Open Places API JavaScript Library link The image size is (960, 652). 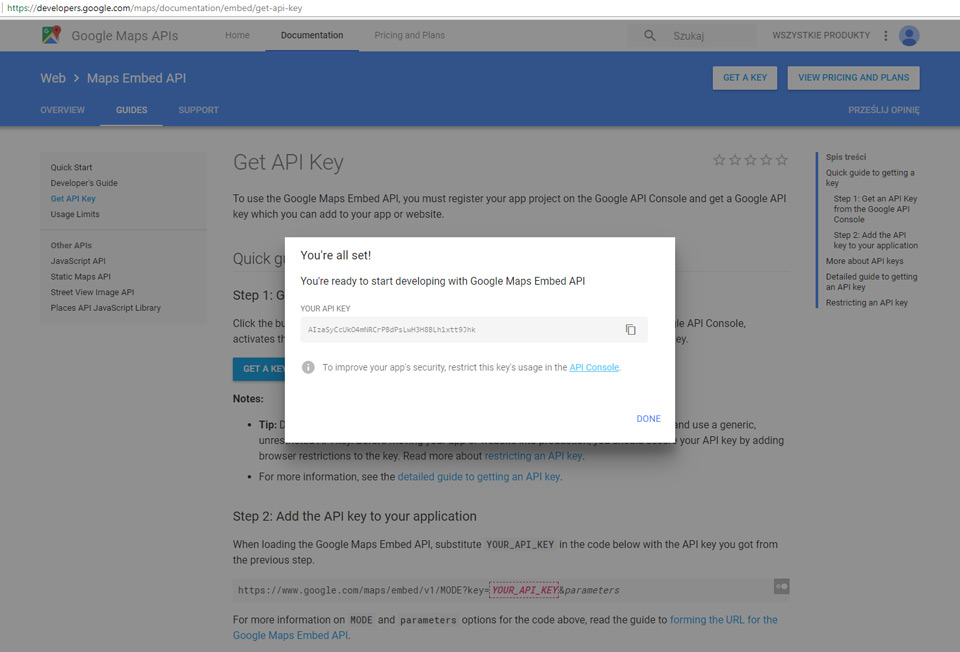[105, 308]
